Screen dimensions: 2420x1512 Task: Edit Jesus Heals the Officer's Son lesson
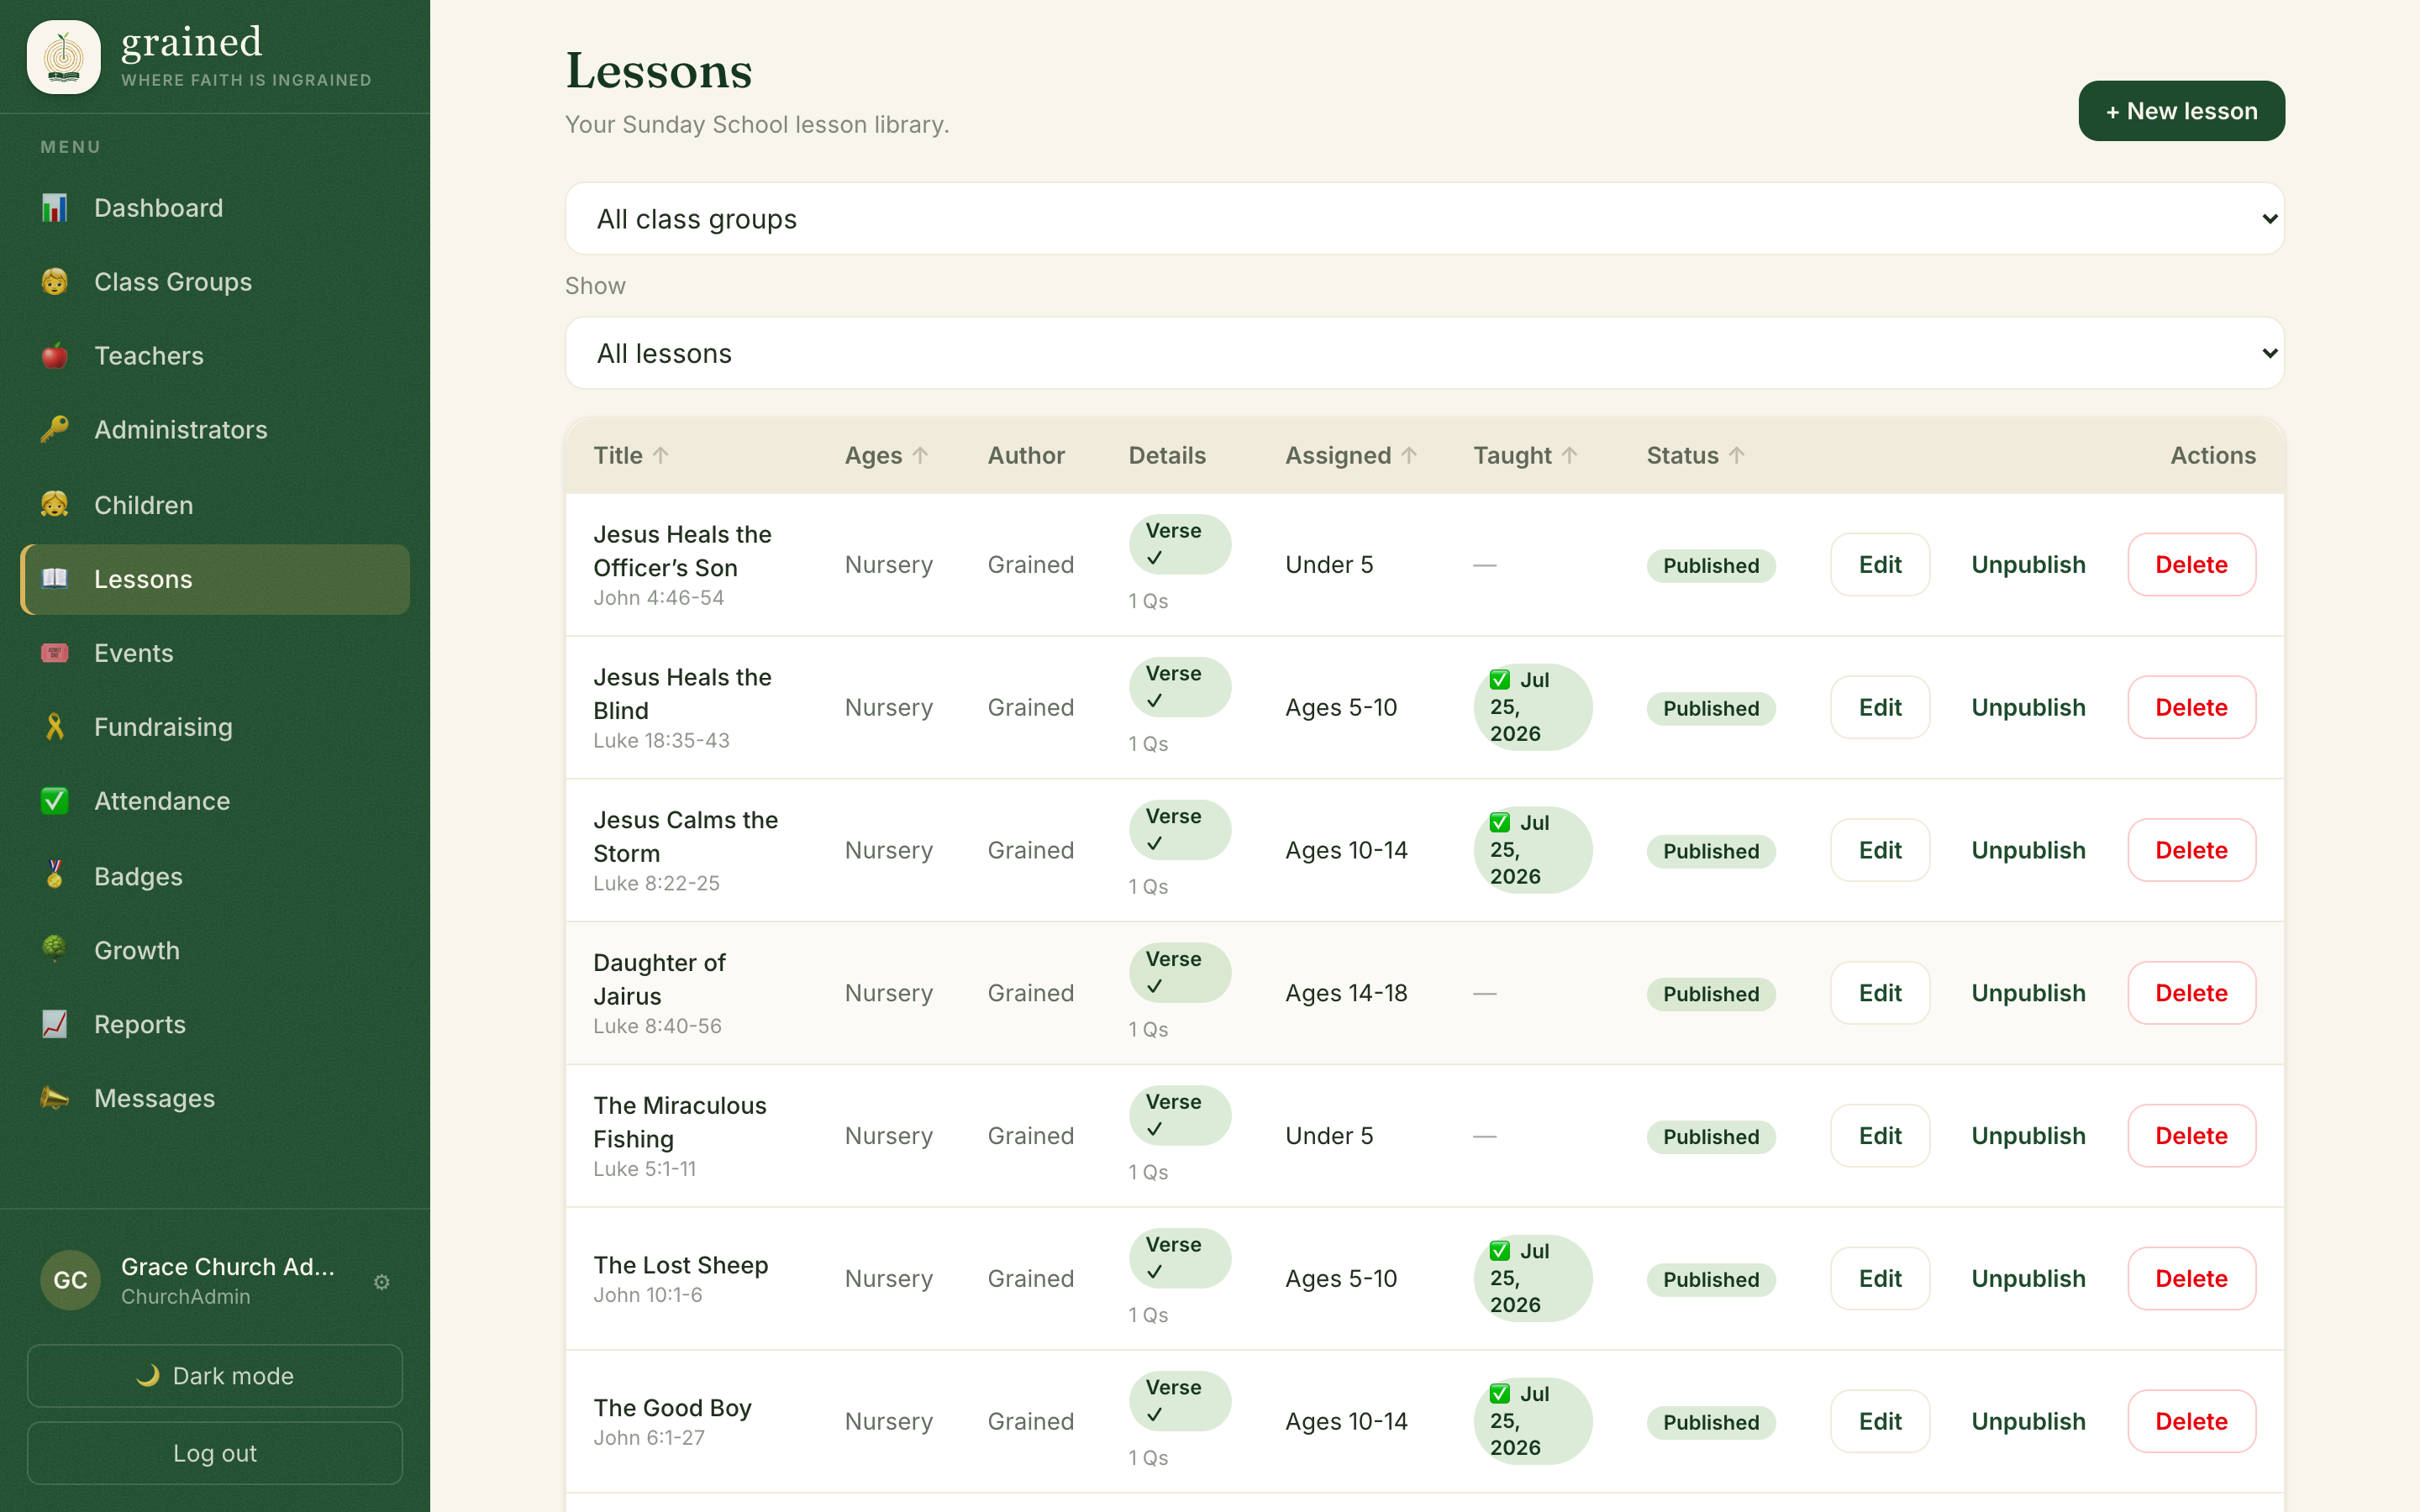click(x=1880, y=565)
